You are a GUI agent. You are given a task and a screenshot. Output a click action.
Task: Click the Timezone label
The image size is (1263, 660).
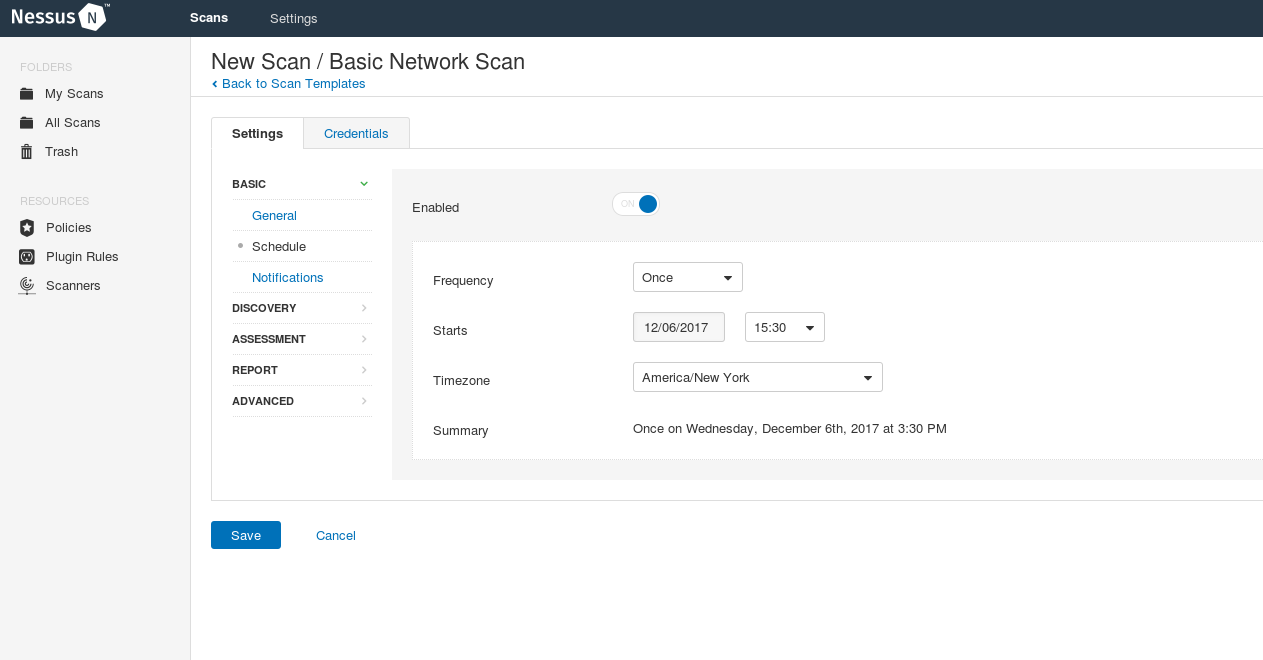tap(461, 381)
